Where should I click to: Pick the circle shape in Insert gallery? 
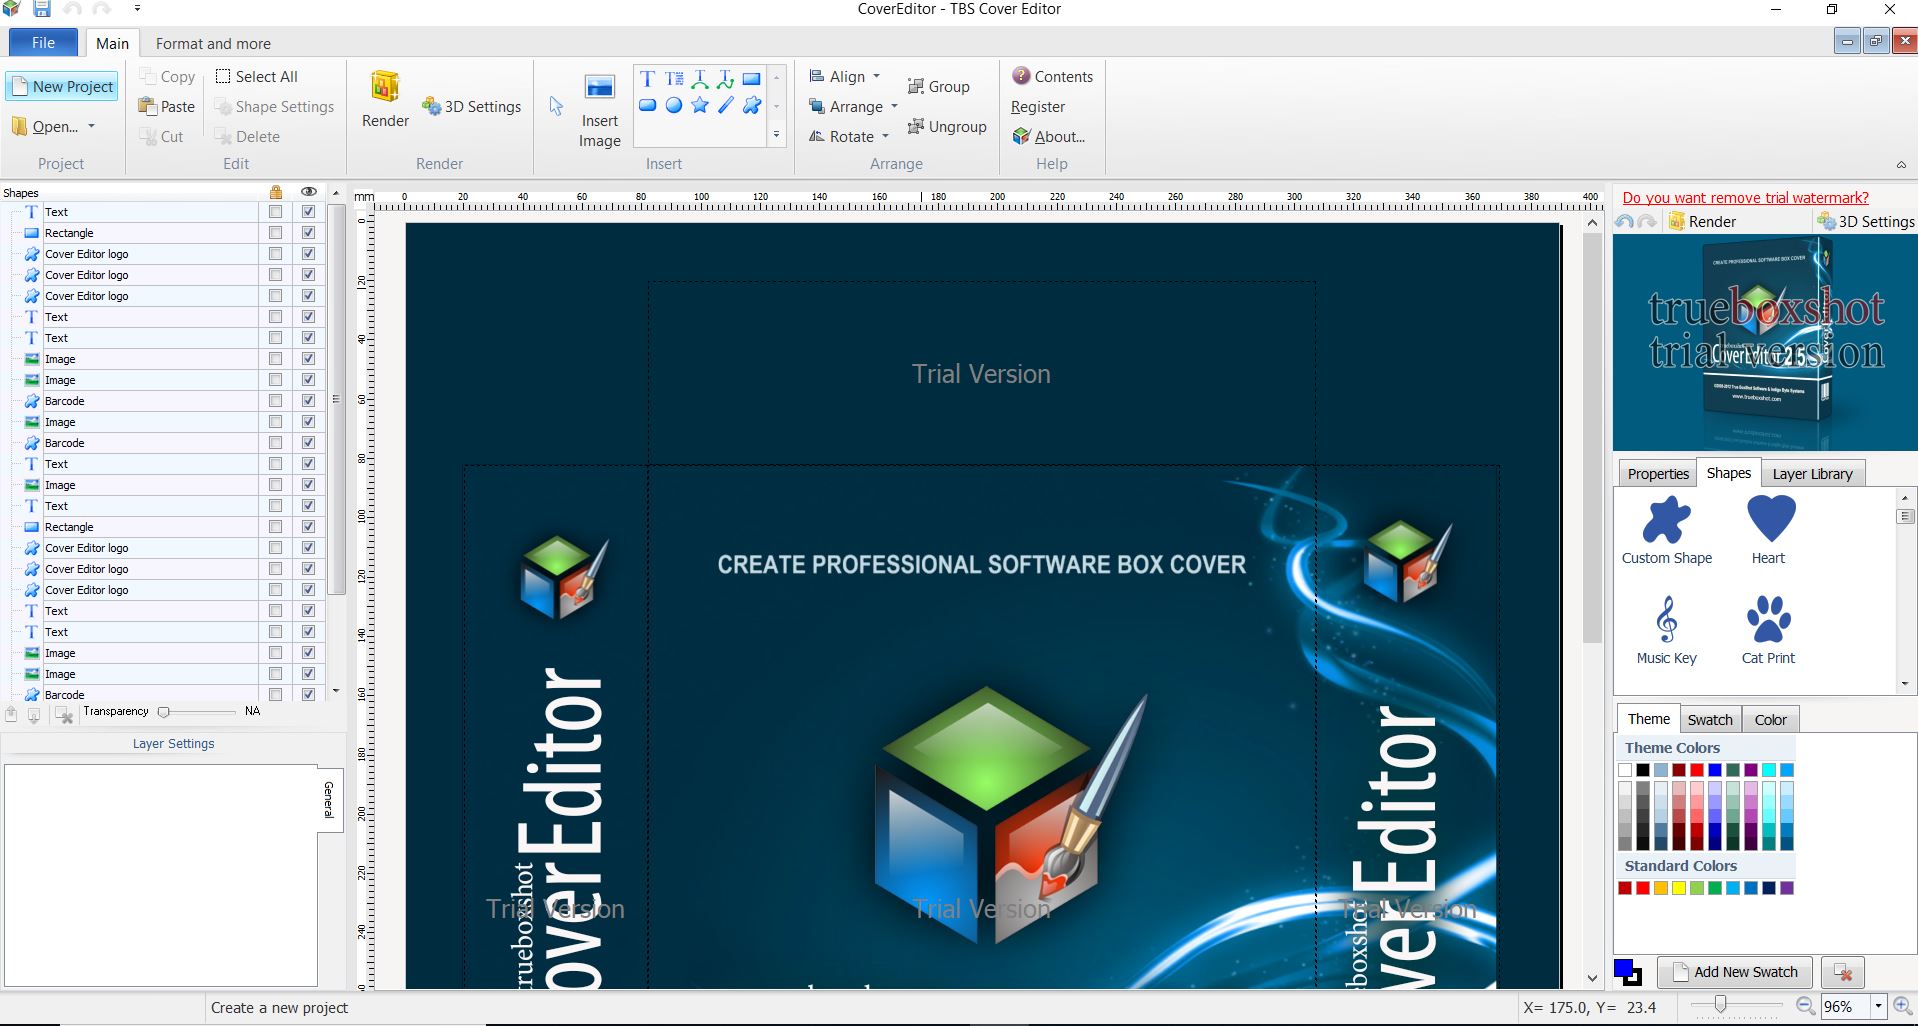click(674, 105)
